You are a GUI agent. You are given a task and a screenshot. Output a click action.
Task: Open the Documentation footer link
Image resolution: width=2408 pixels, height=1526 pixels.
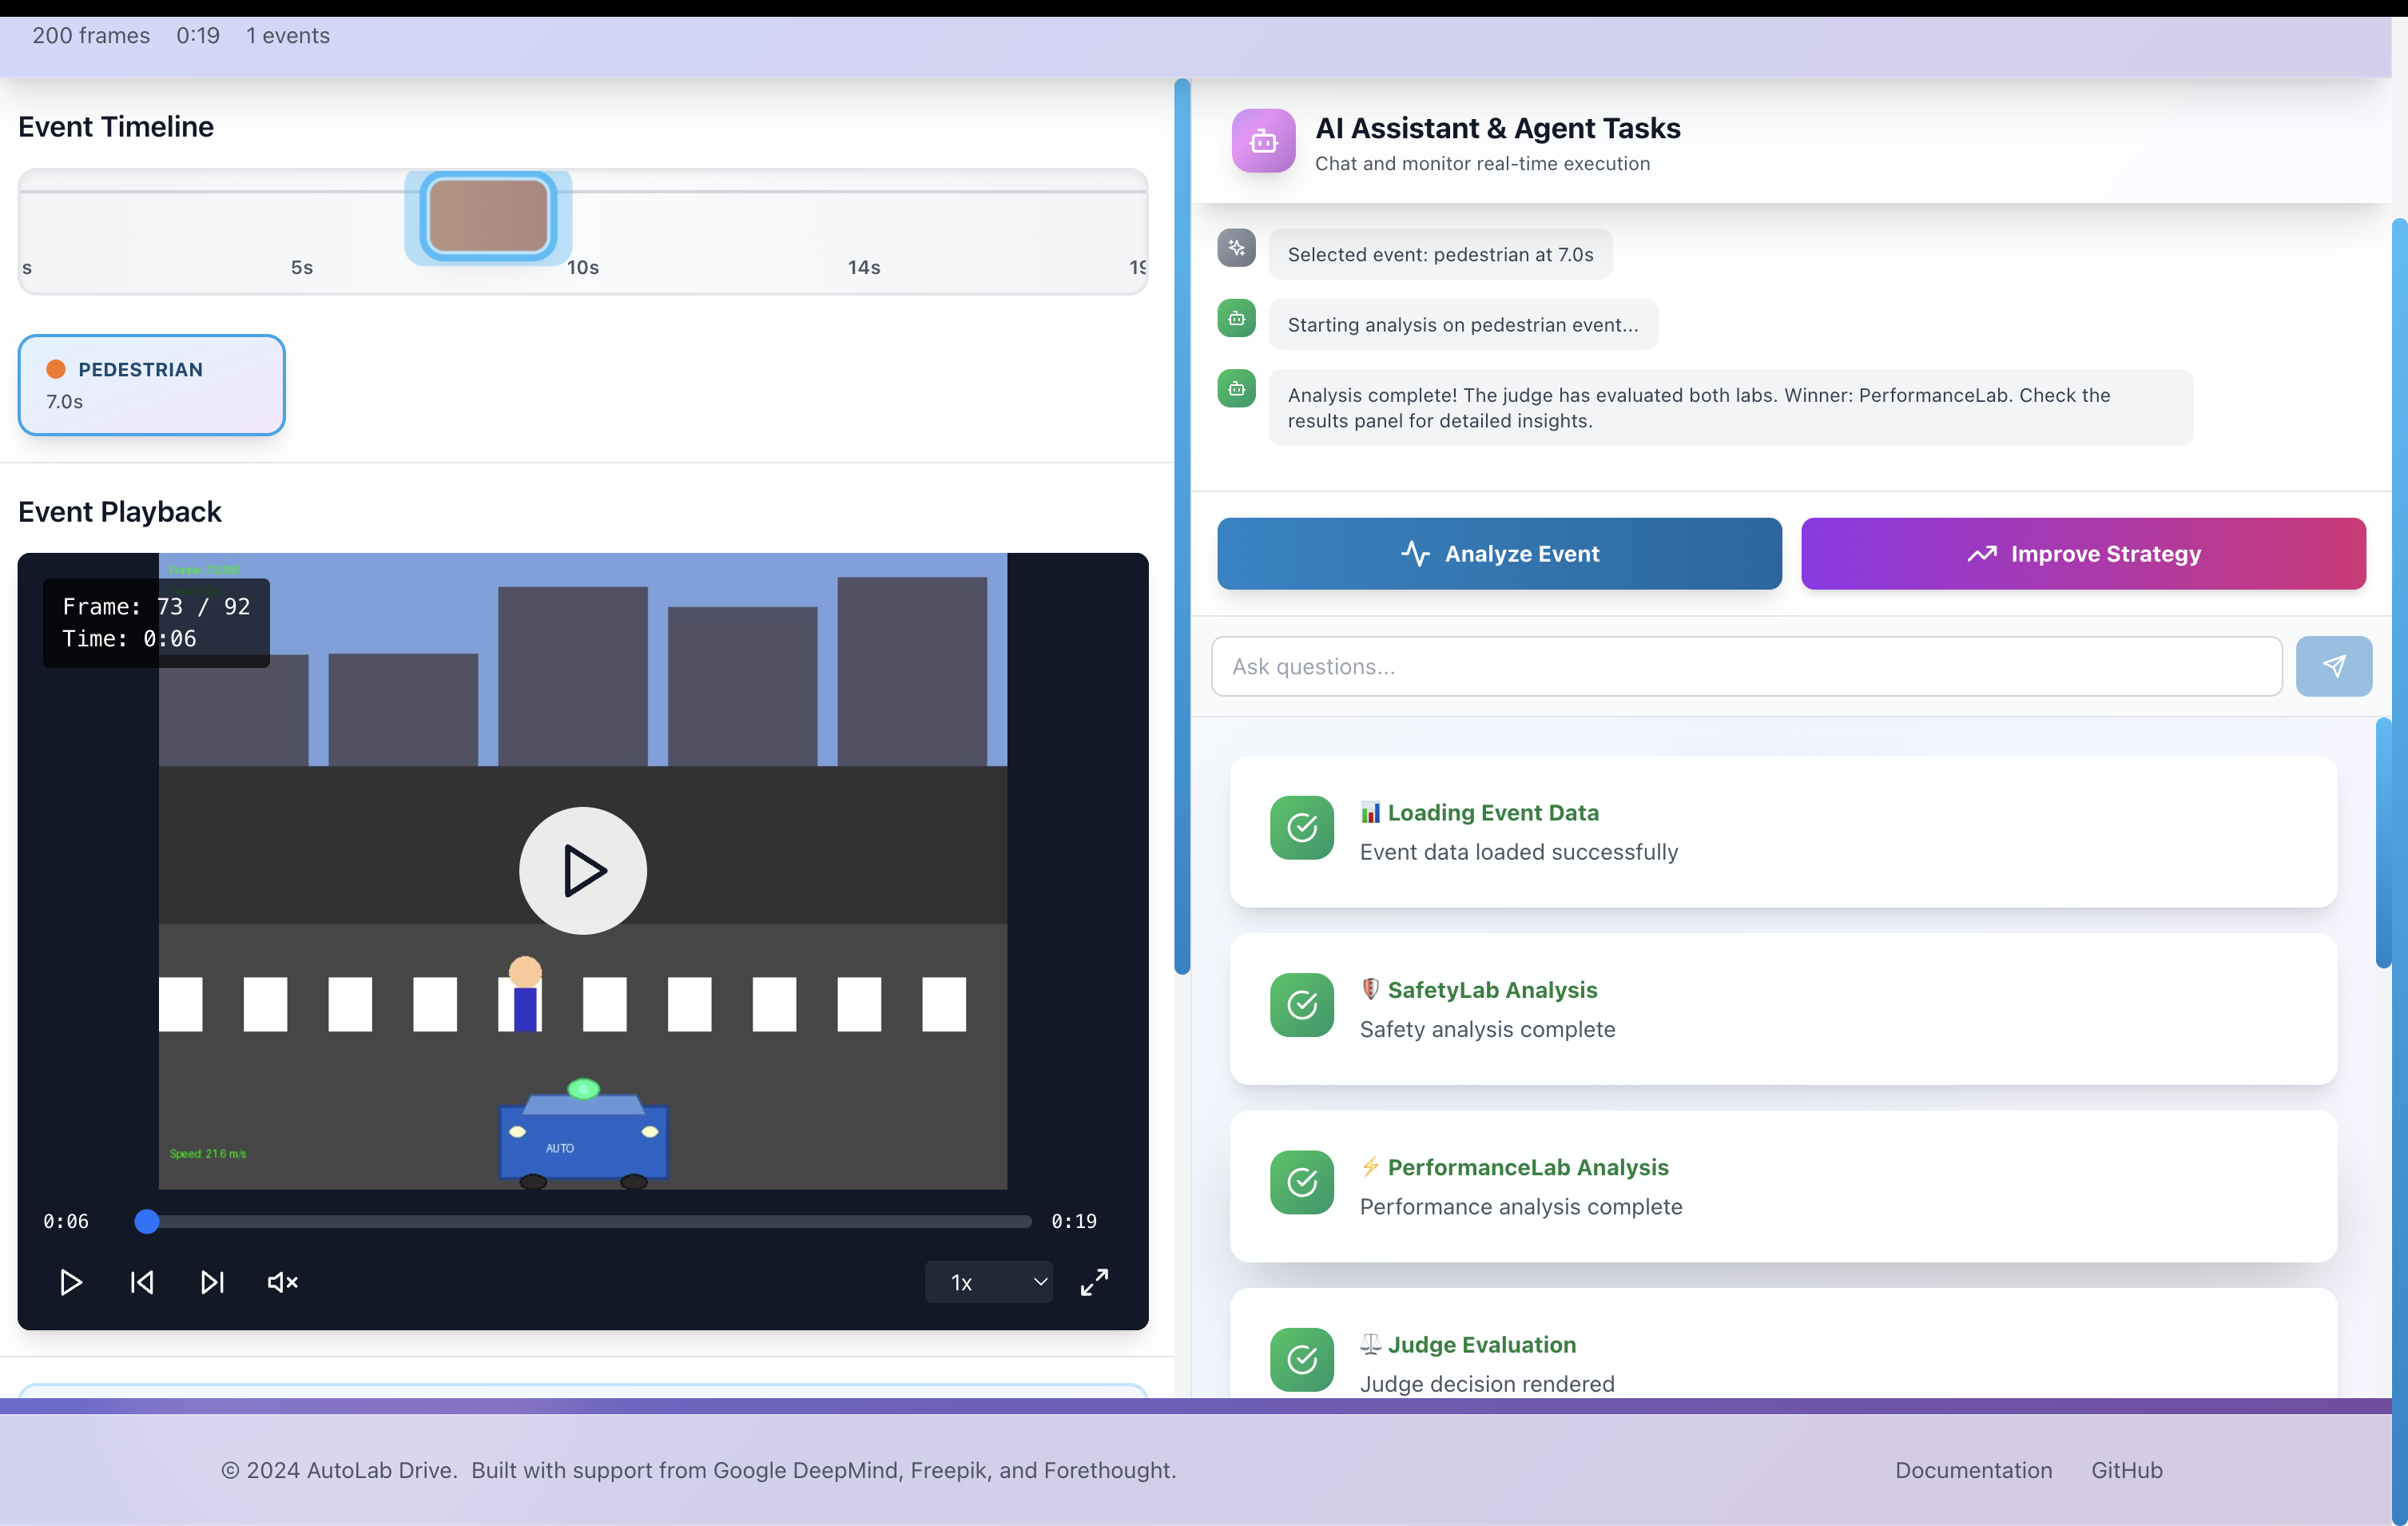1972,1470
